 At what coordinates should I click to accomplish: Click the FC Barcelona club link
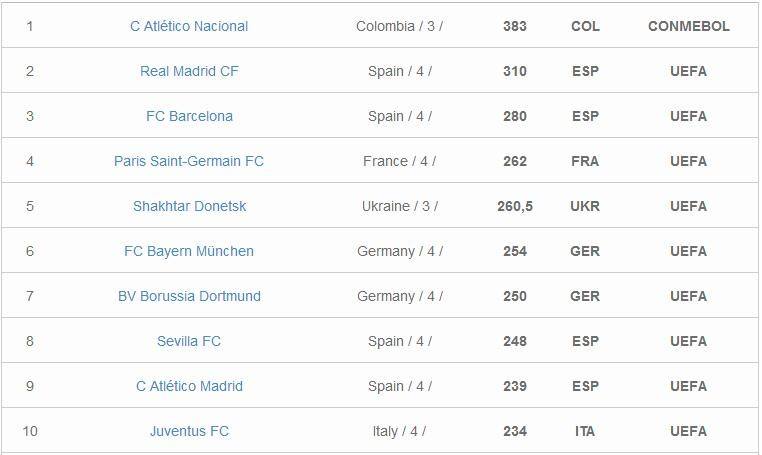pyautogui.click(x=189, y=116)
